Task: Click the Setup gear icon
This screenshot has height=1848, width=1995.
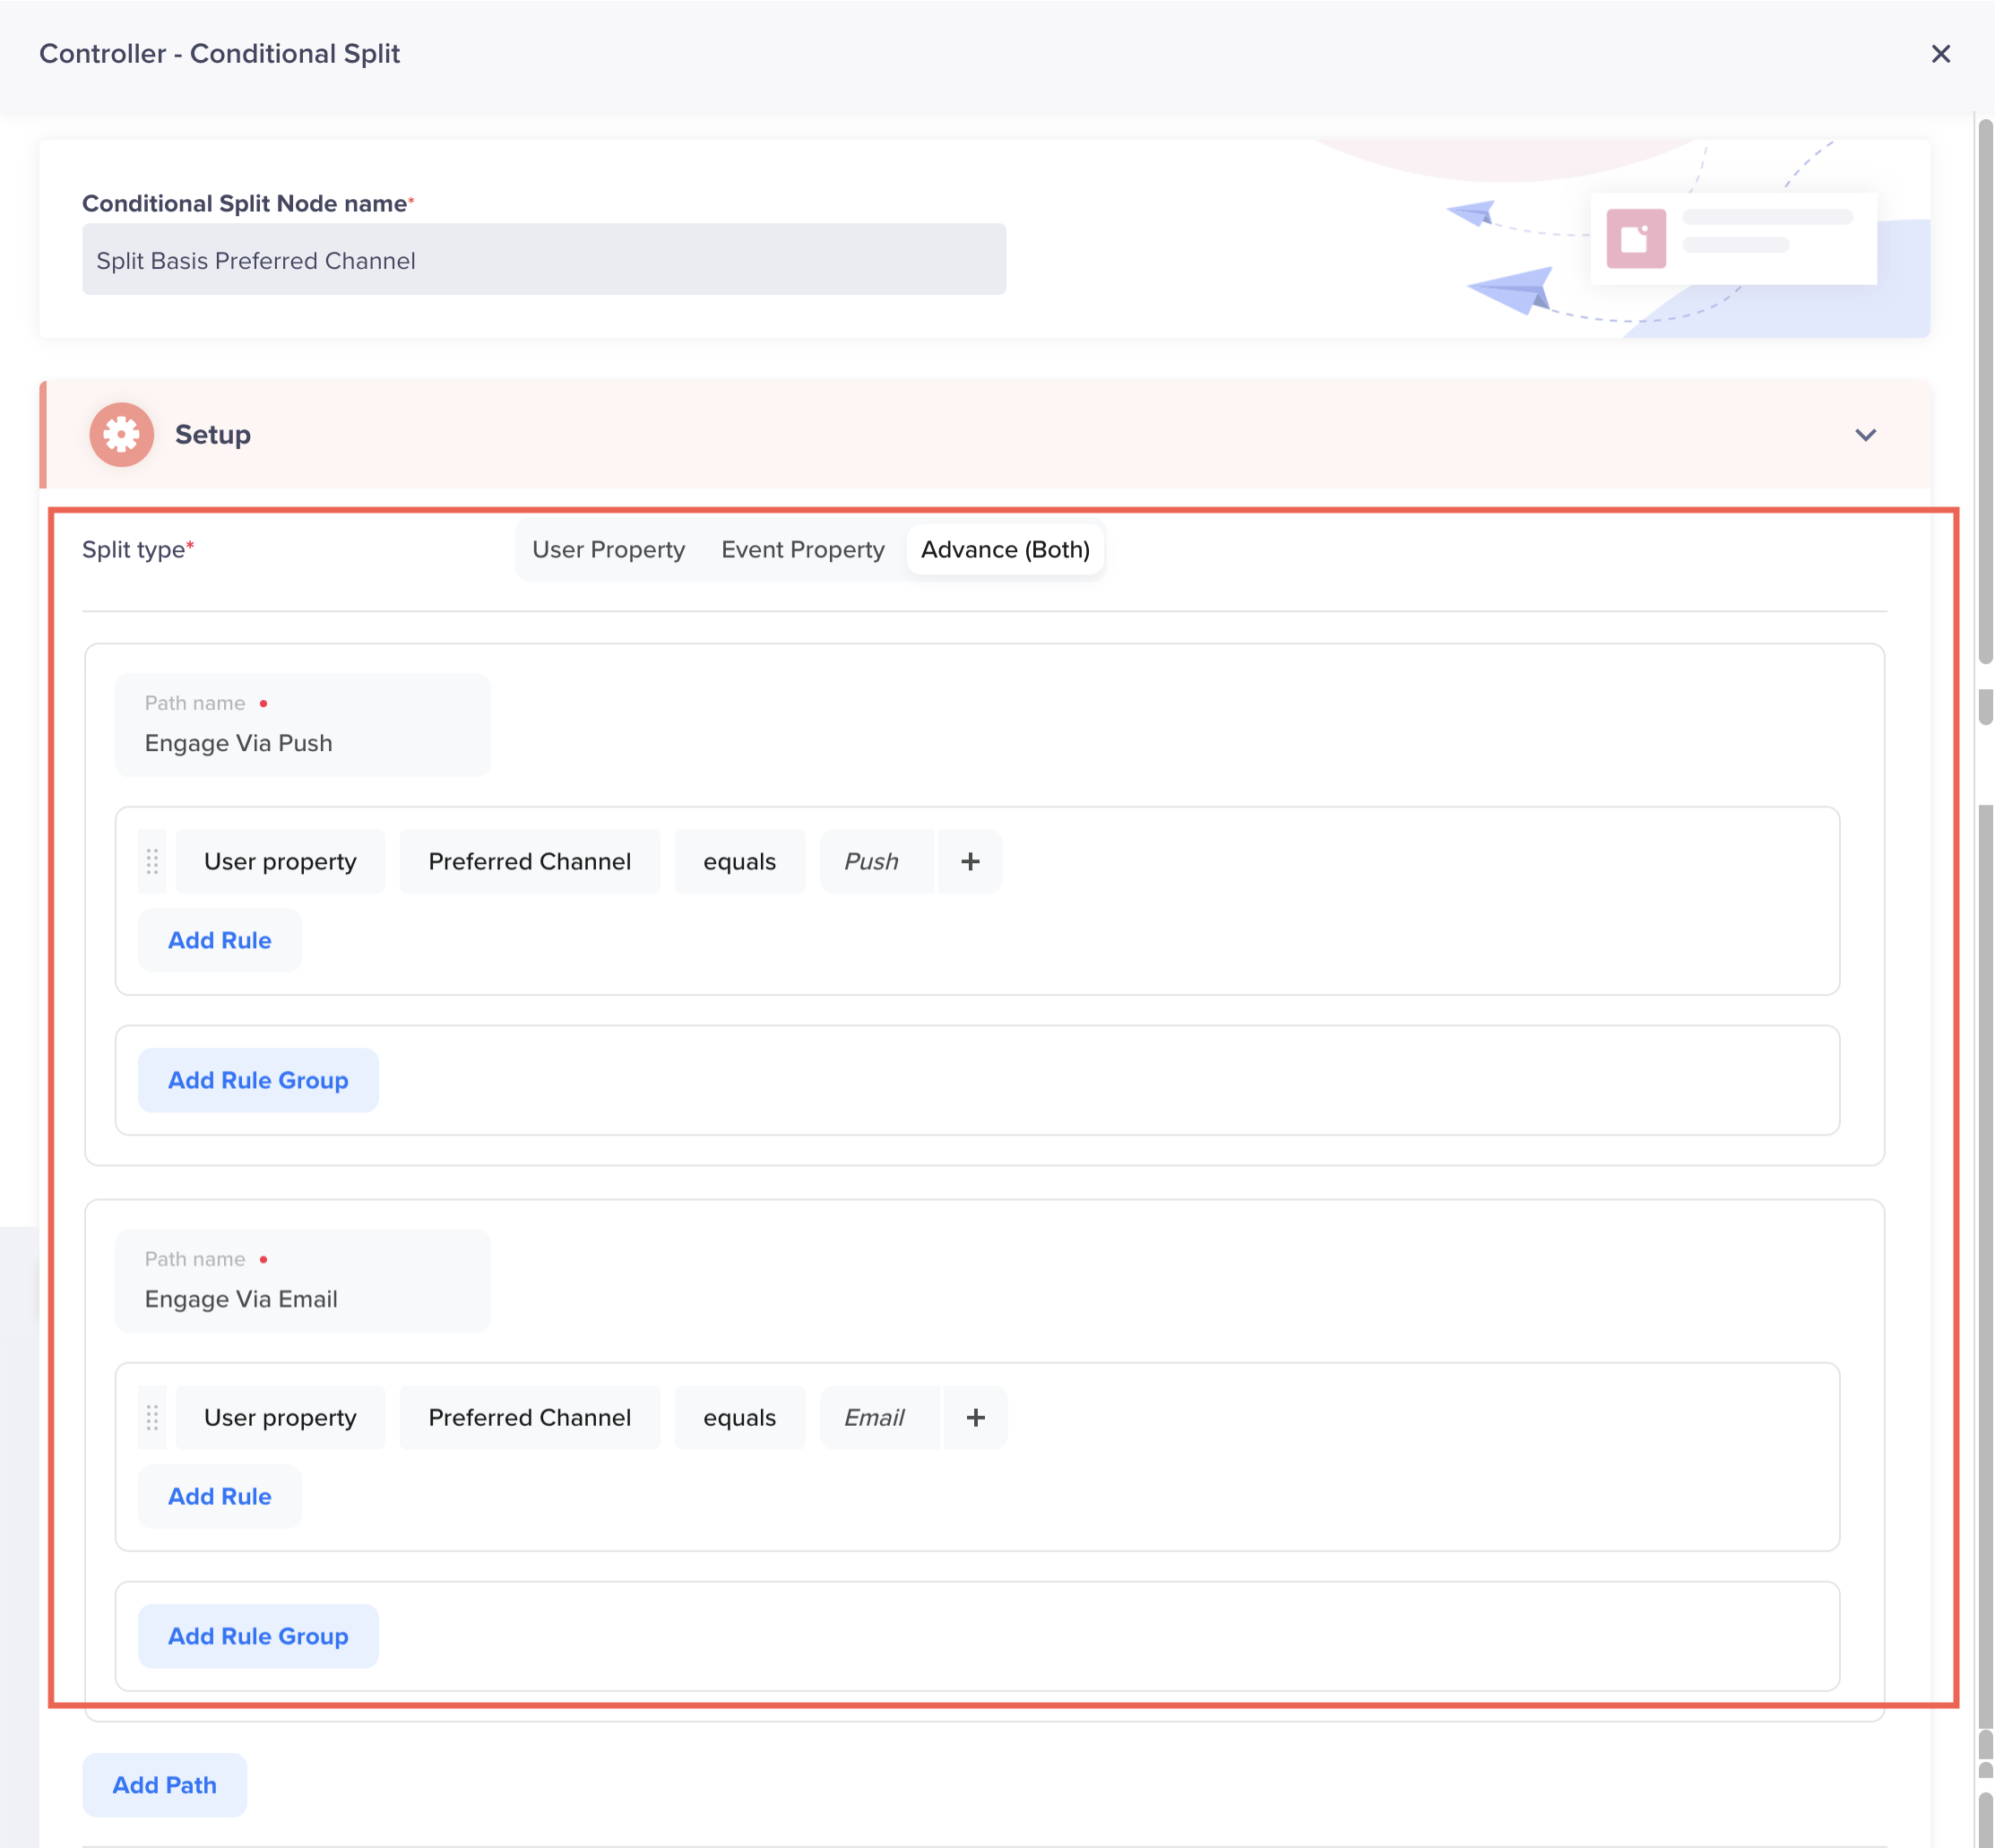Action: point(122,434)
